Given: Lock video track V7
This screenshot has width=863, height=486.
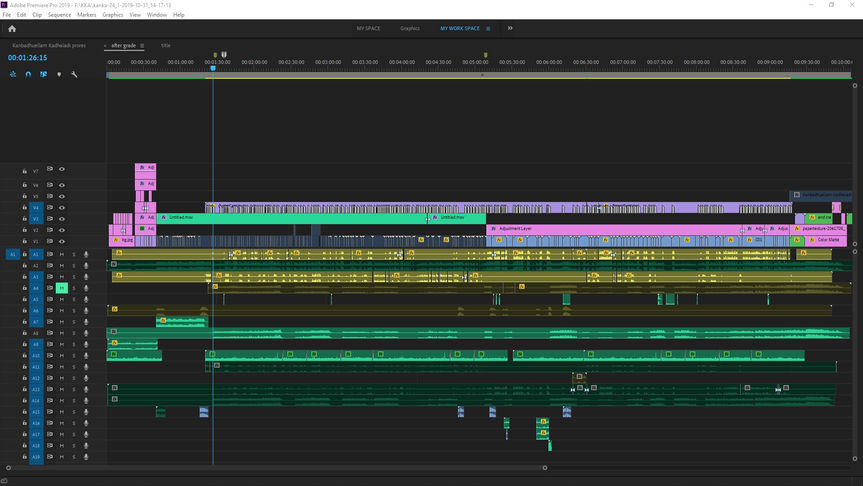Looking at the screenshot, I should pyautogui.click(x=25, y=171).
